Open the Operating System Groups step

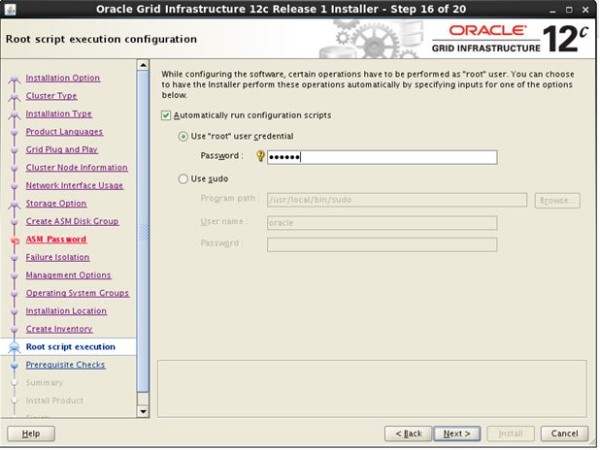[77, 293]
